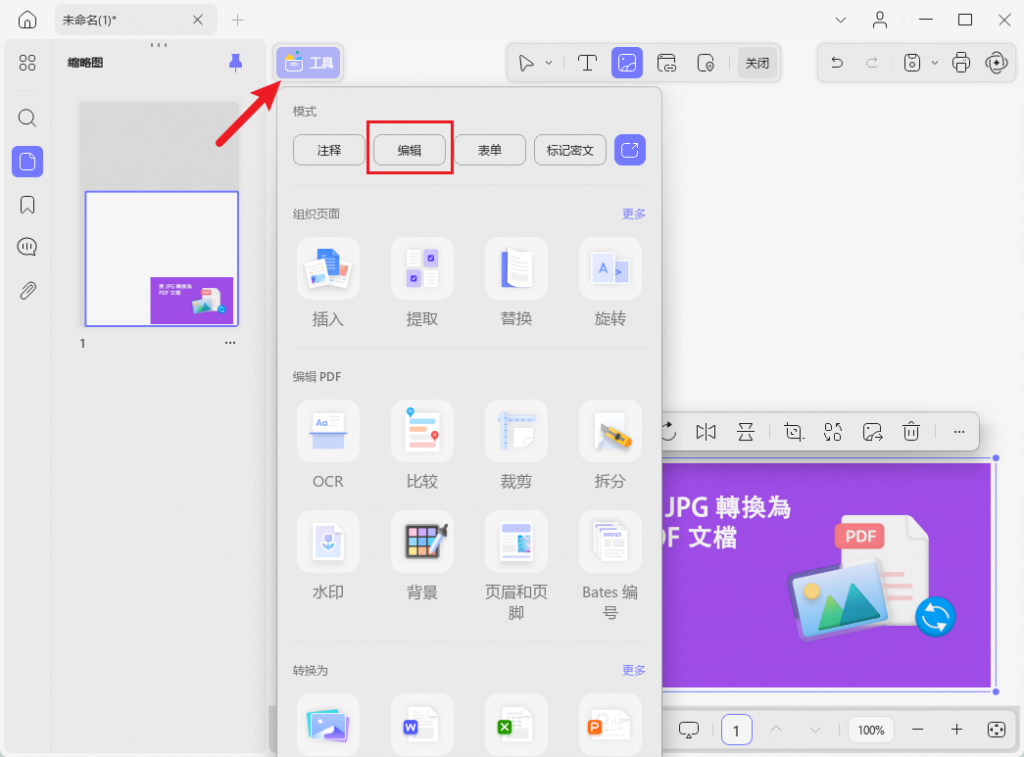
Task: Convert to Excel icon under 转换为
Action: [x=516, y=724]
